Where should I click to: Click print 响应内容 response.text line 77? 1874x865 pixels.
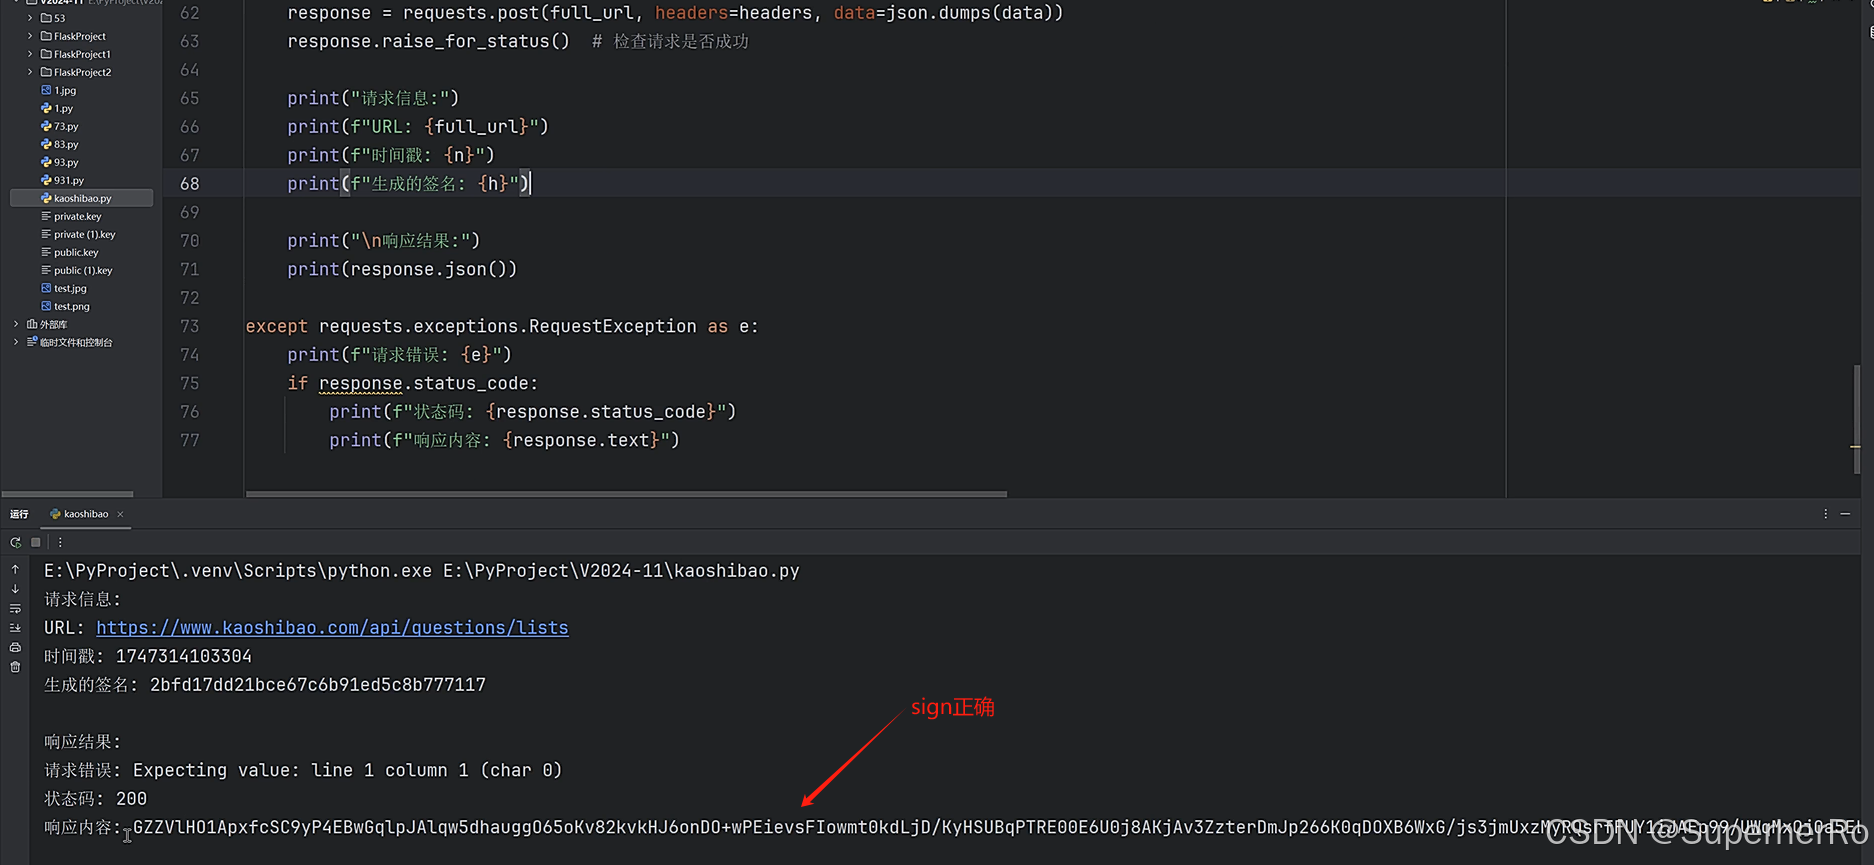click(504, 440)
